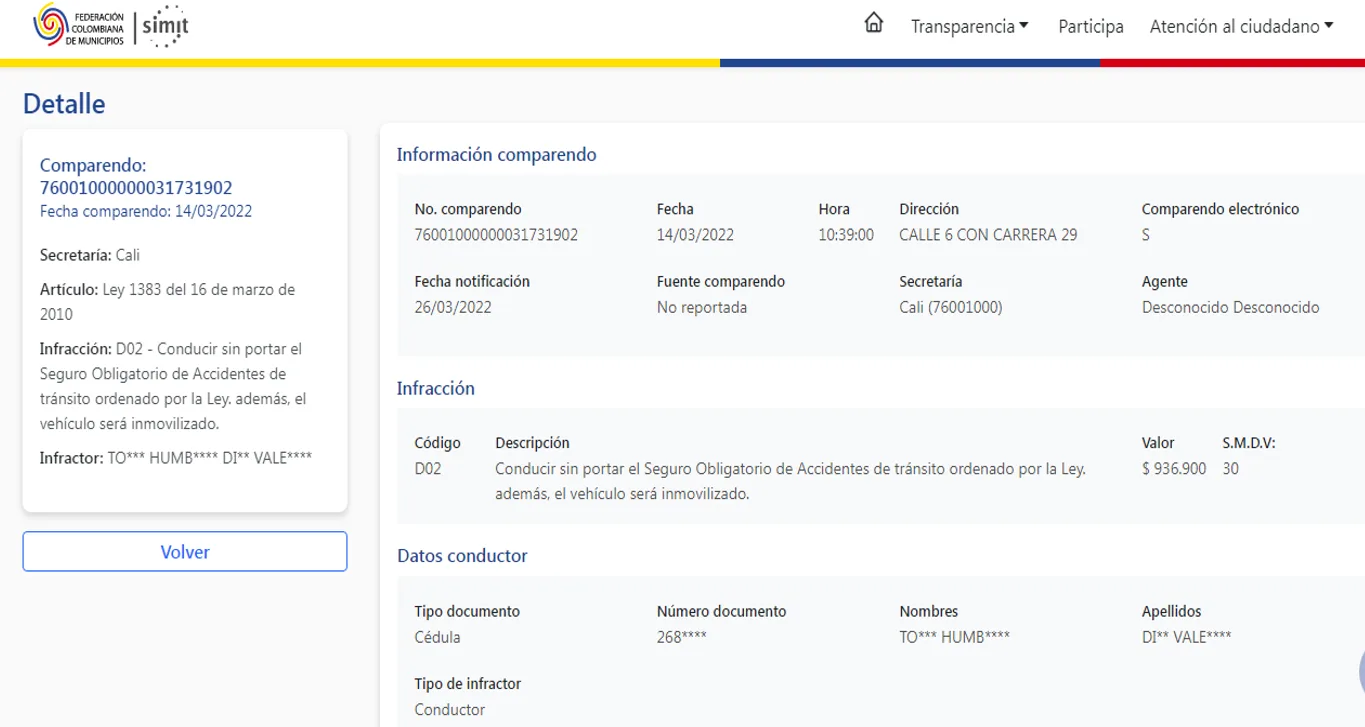Click the Infracción section heading

[x=436, y=388]
